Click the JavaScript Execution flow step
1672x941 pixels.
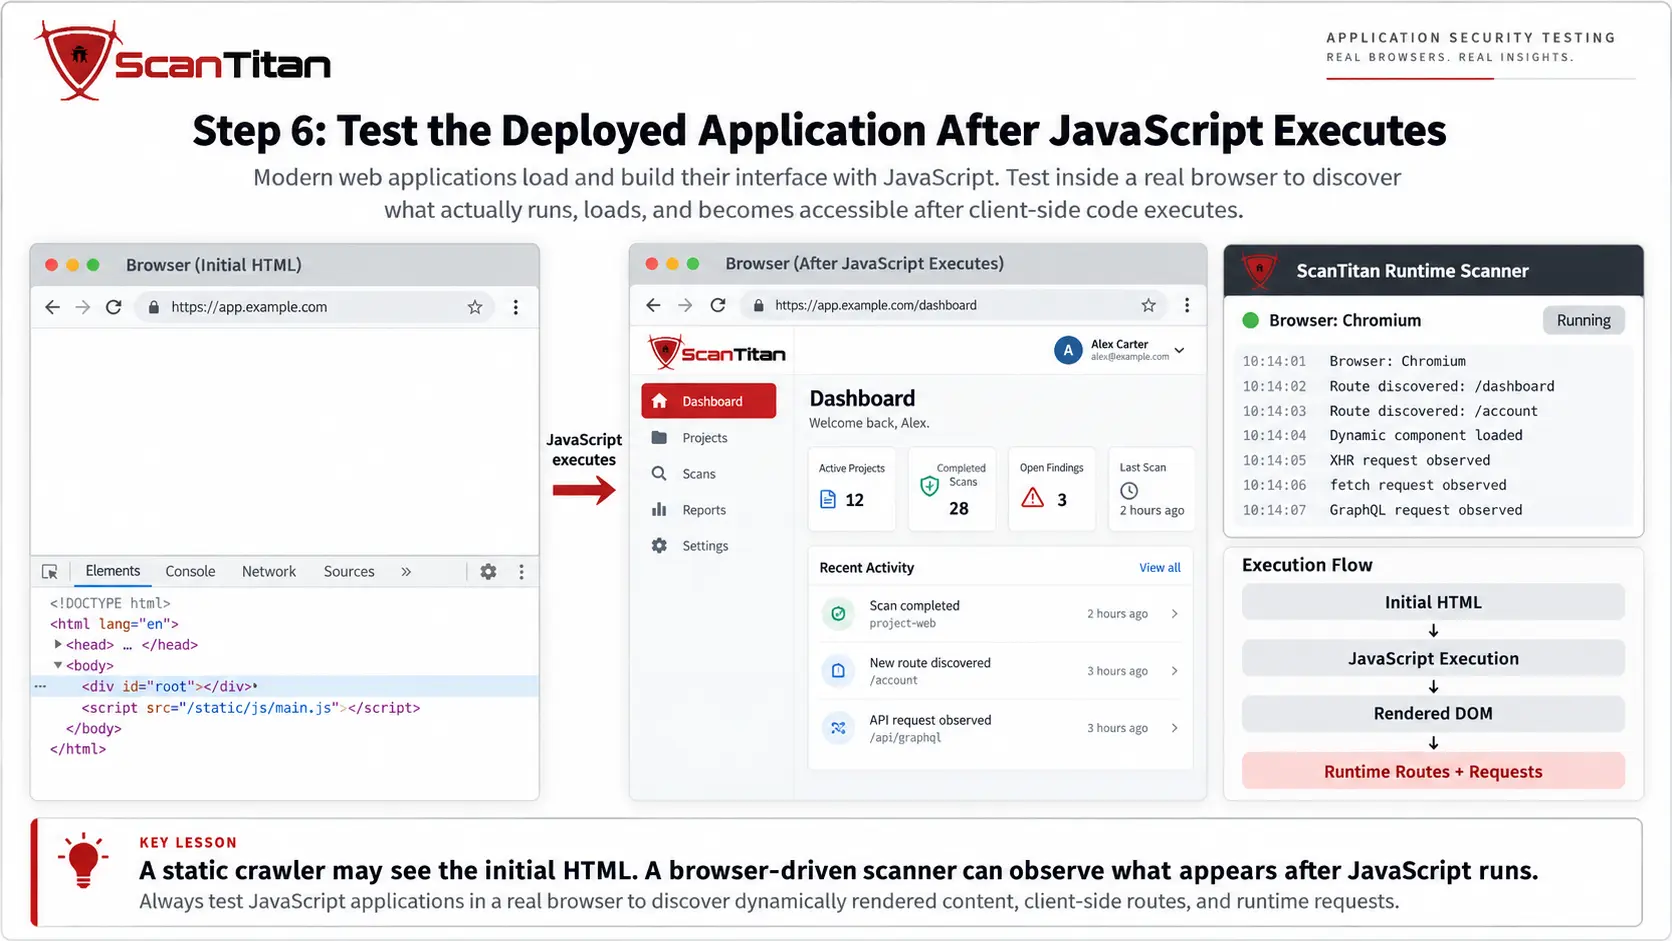1433,658
